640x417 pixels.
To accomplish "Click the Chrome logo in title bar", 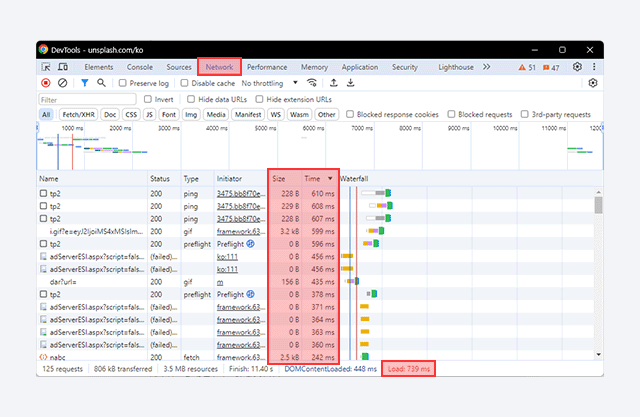I will (x=44, y=49).
